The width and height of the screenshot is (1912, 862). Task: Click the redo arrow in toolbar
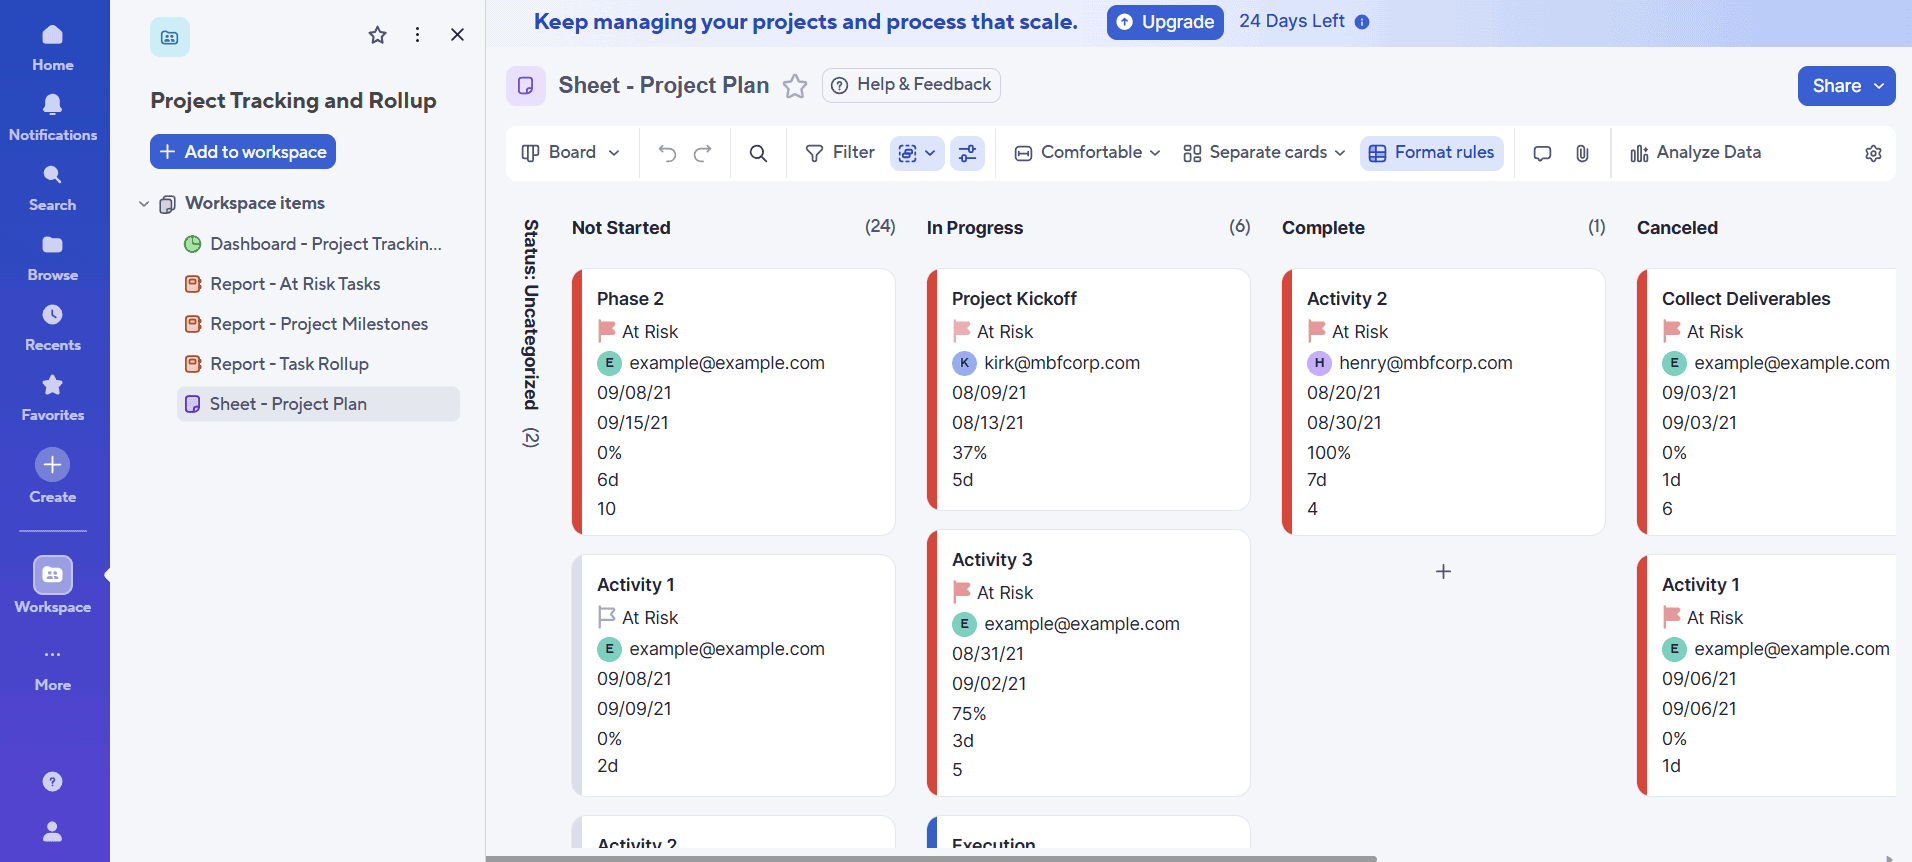pyautogui.click(x=703, y=153)
